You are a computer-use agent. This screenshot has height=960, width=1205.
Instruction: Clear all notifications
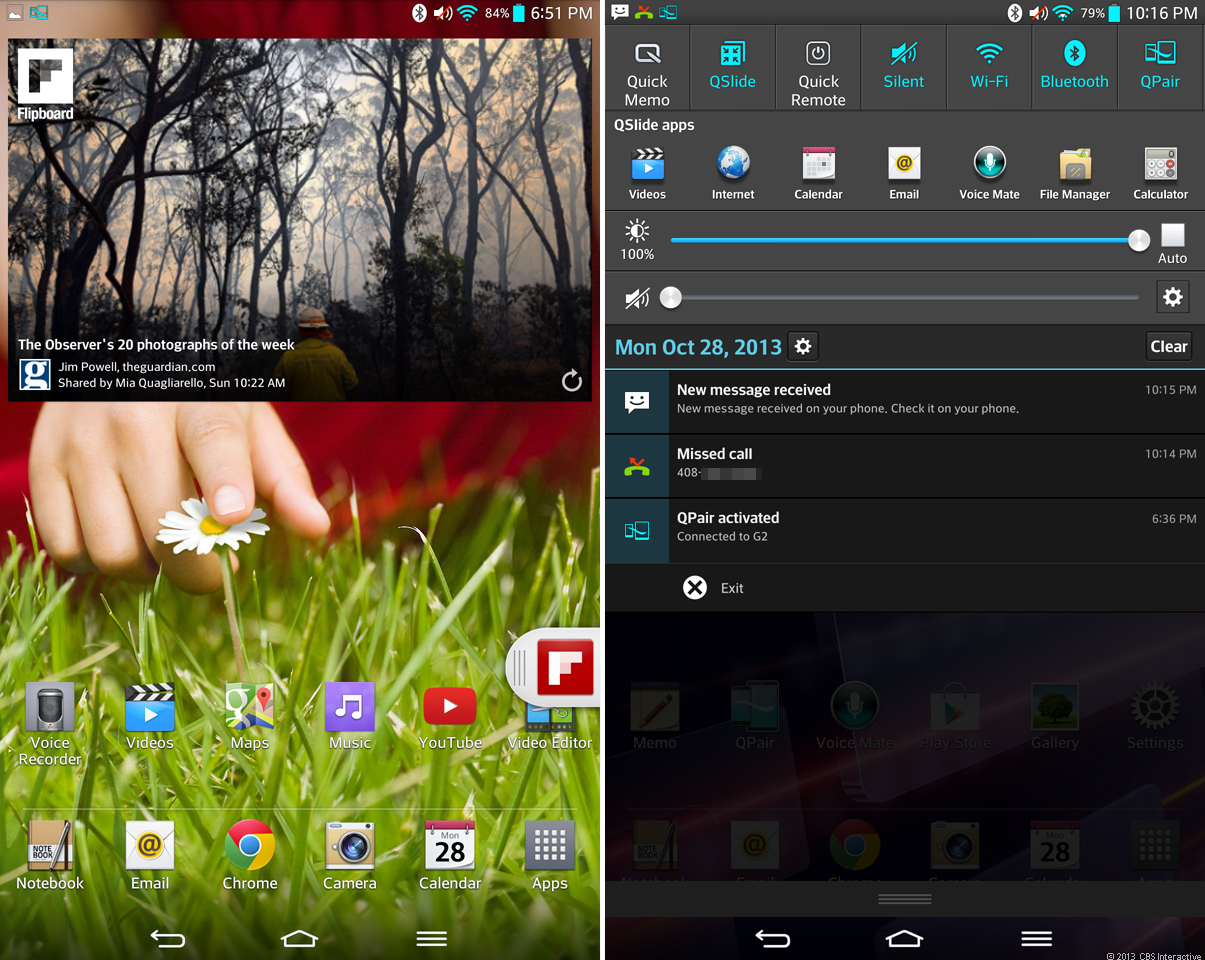tap(1168, 346)
